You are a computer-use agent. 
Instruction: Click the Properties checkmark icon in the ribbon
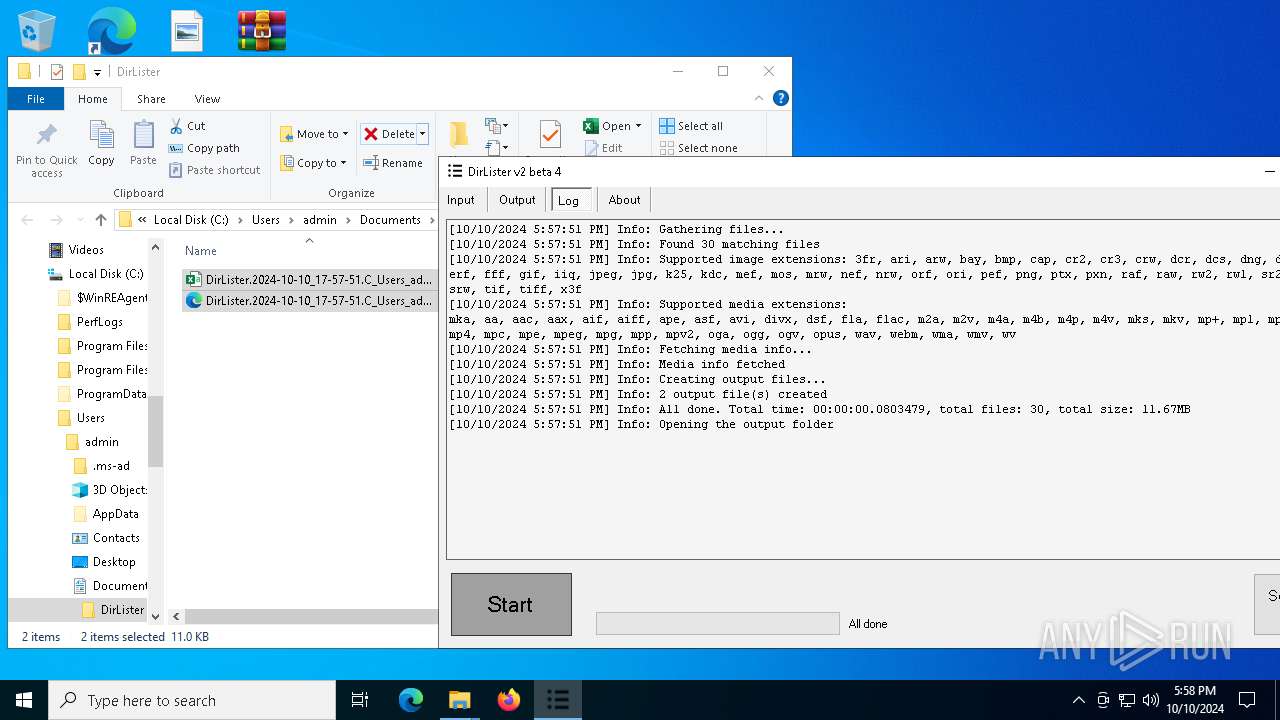click(x=550, y=134)
